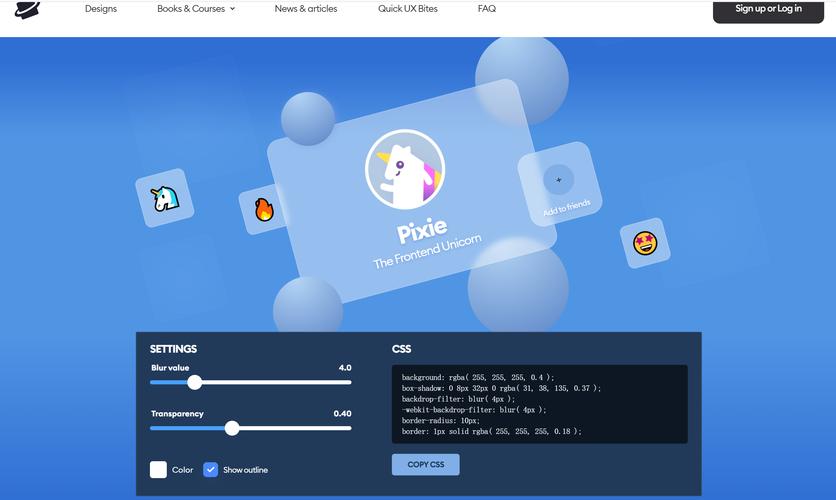Click the star-eyes emoji glass tile
The image size is (836, 500).
click(645, 243)
